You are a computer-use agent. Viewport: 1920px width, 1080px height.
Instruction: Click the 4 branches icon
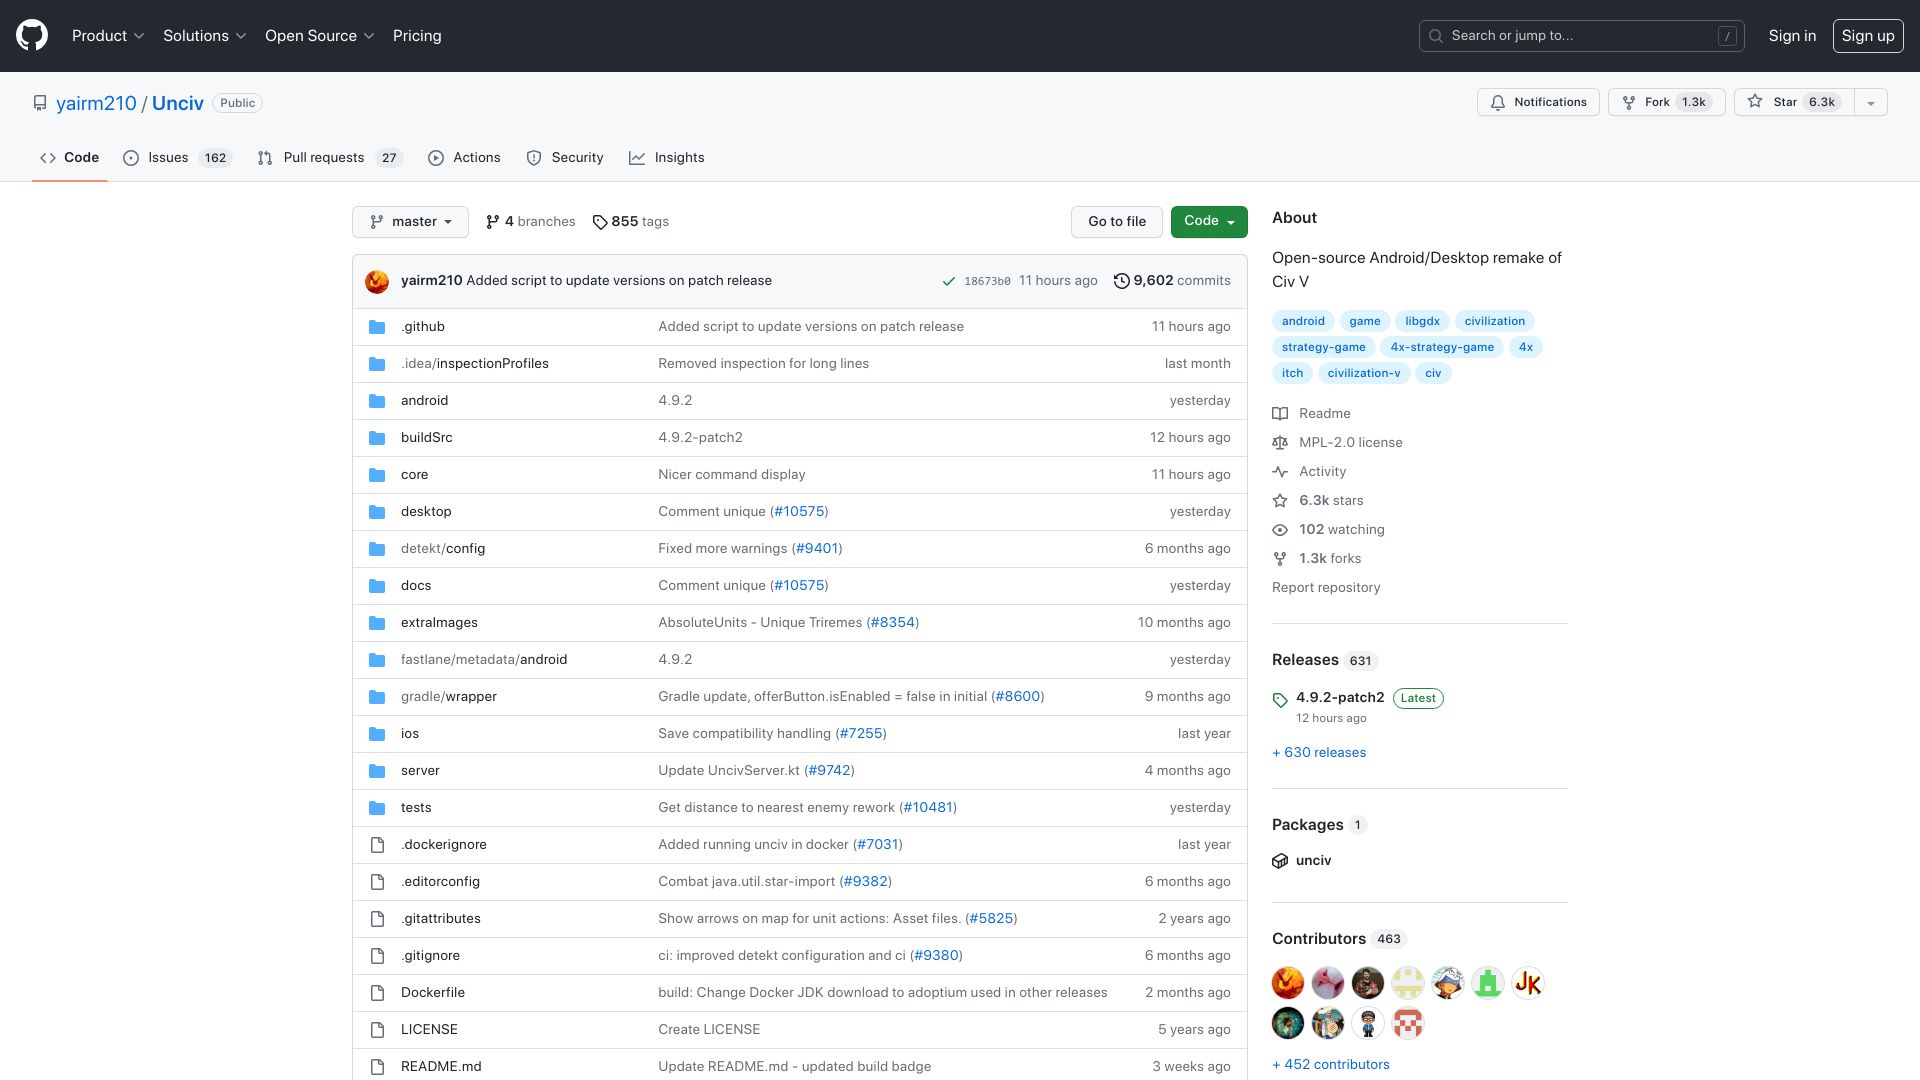coord(492,222)
